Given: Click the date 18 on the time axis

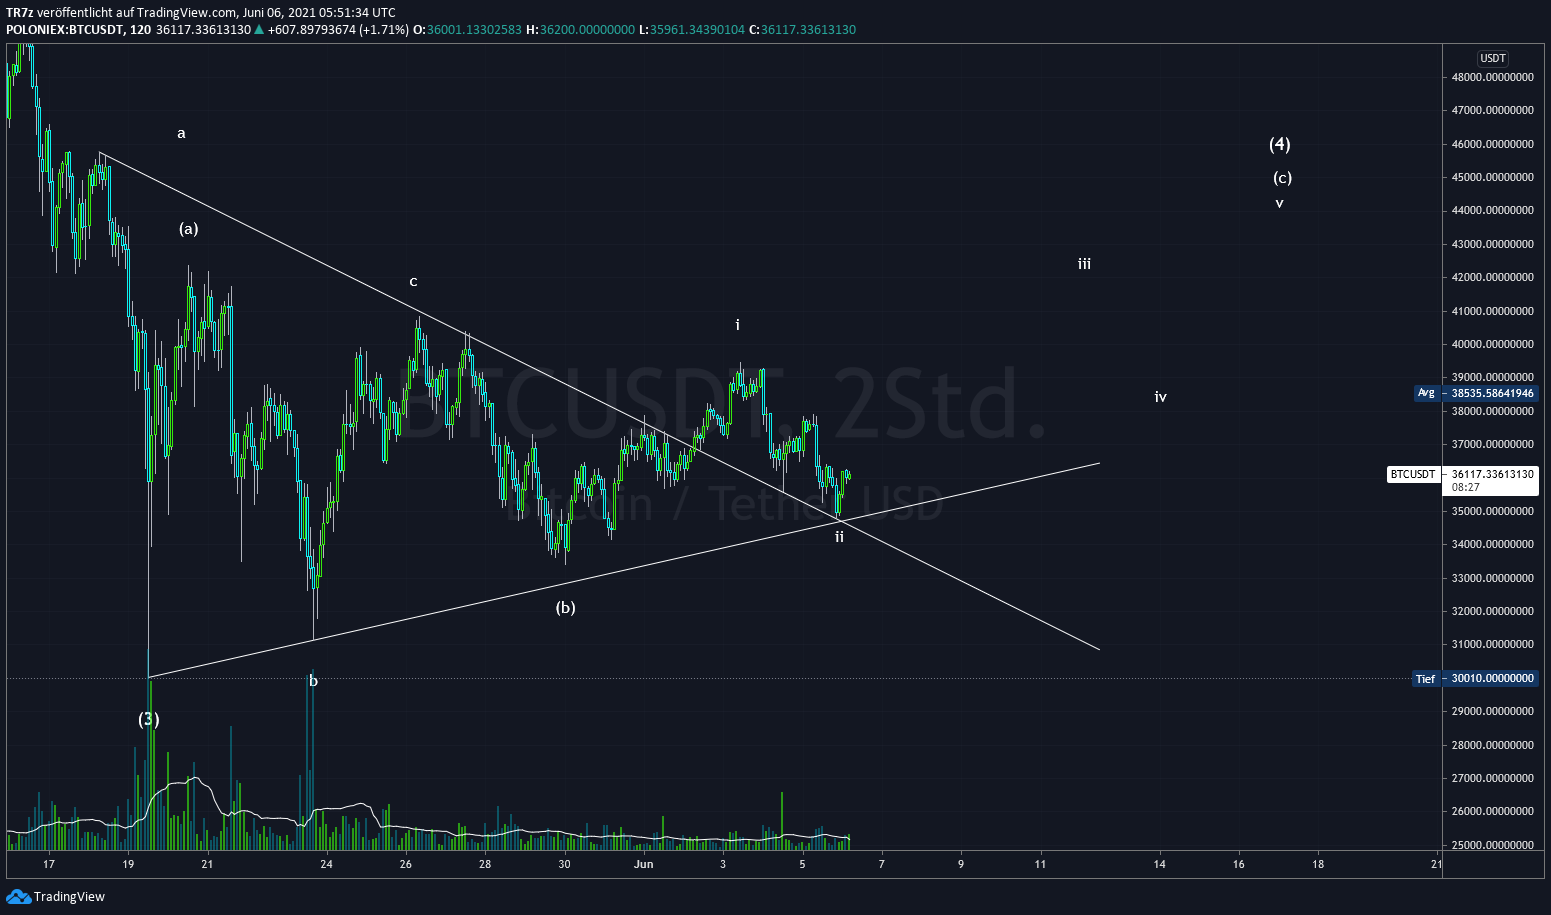Looking at the screenshot, I should coord(1318,864).
